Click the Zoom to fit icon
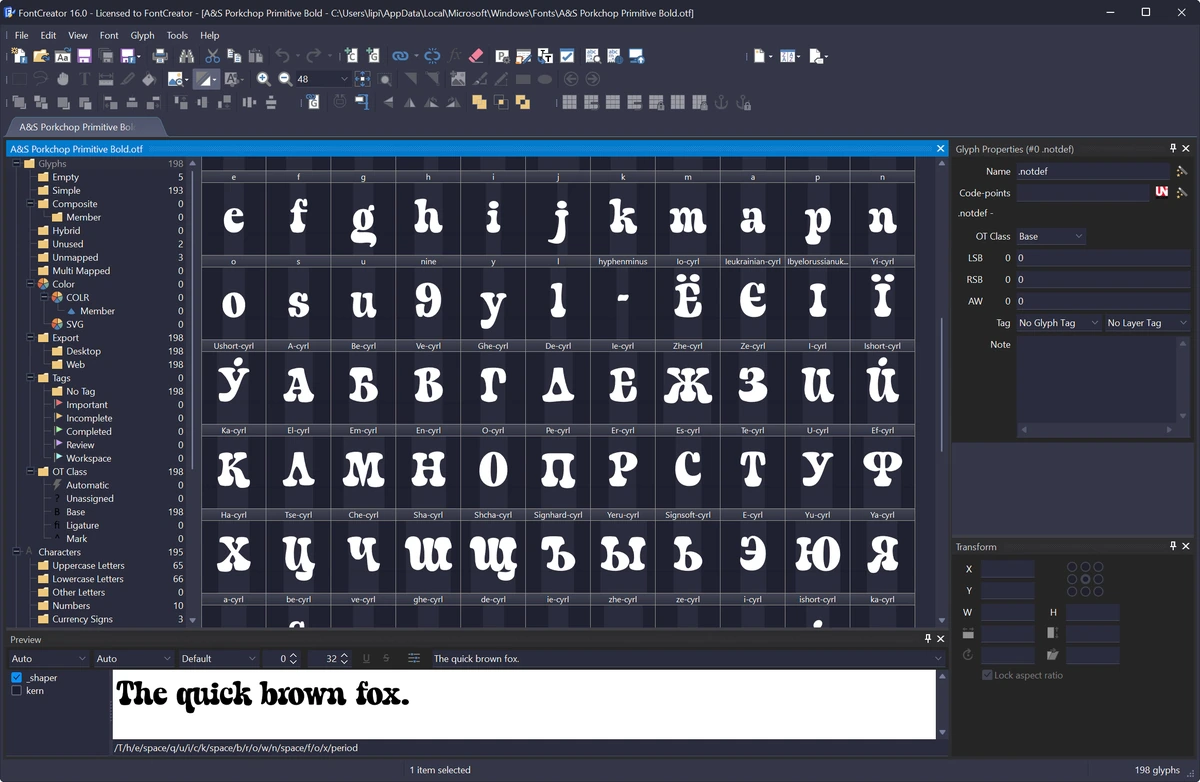 pyautogui.click(x=362, y=79)
